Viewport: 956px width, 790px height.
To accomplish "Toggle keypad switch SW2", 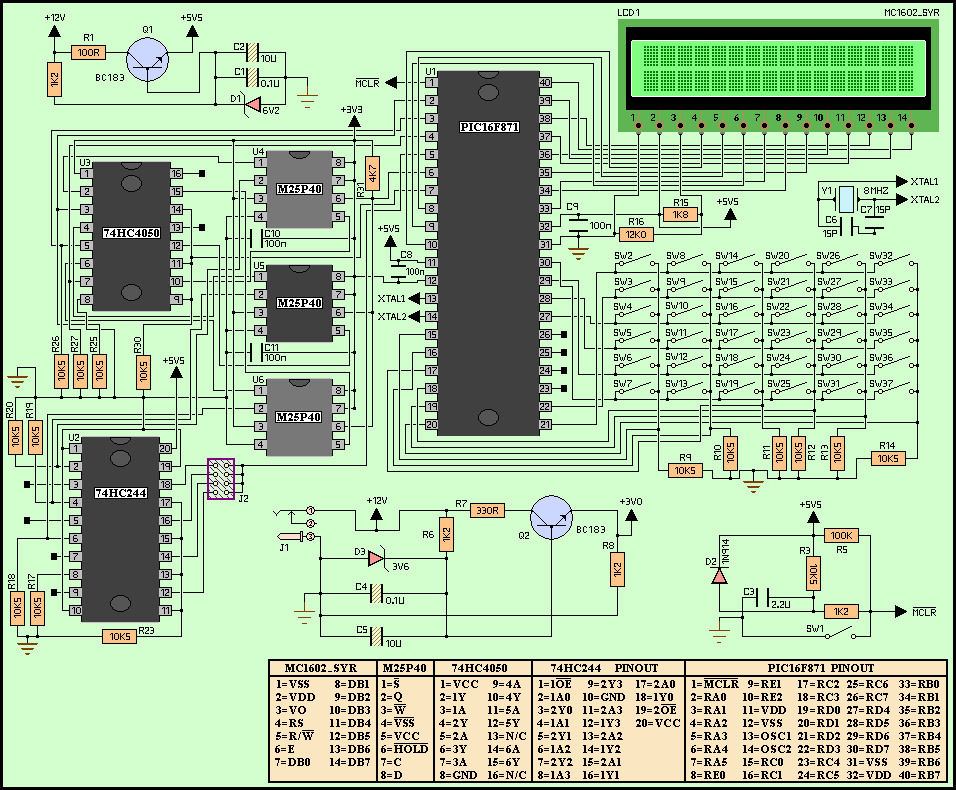I will coord(636,261).
